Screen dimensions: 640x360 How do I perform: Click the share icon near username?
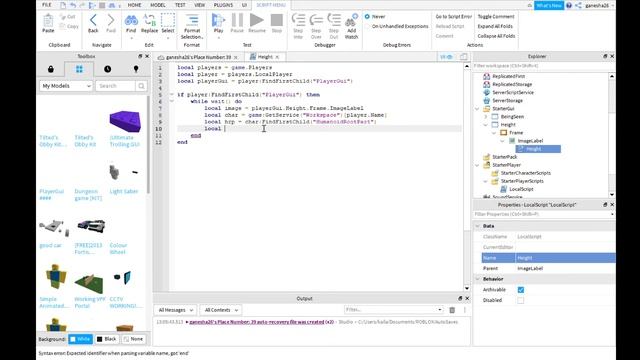click(x=578, y=5)
